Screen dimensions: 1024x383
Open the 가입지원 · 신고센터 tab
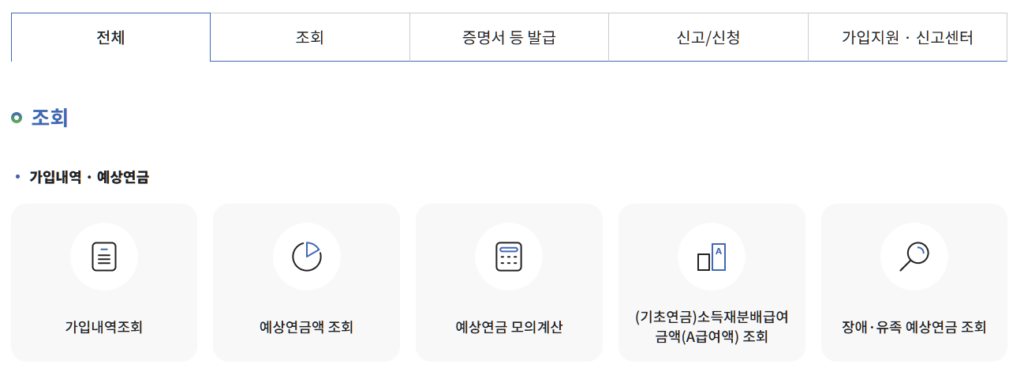908,37
